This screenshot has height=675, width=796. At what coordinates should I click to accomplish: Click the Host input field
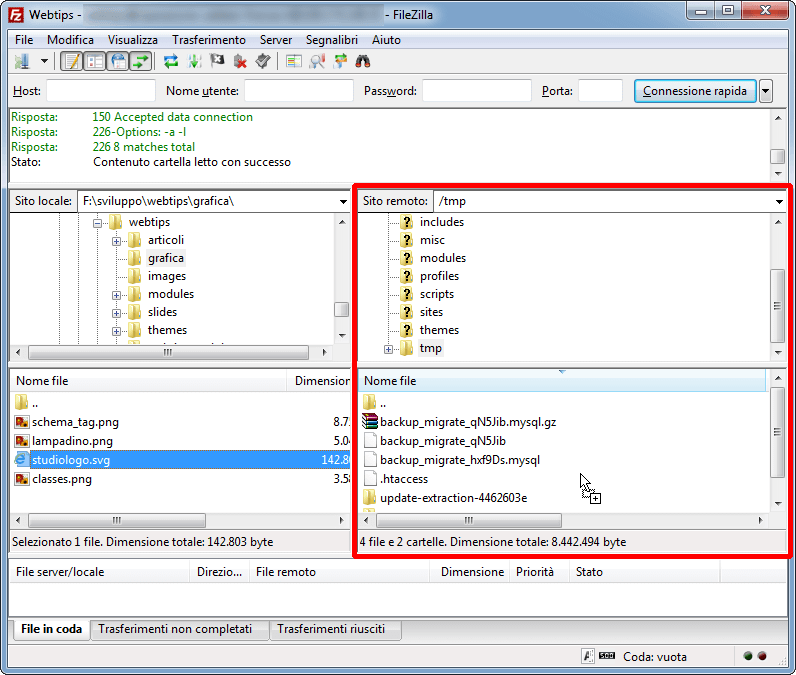(x=100, y=91)
